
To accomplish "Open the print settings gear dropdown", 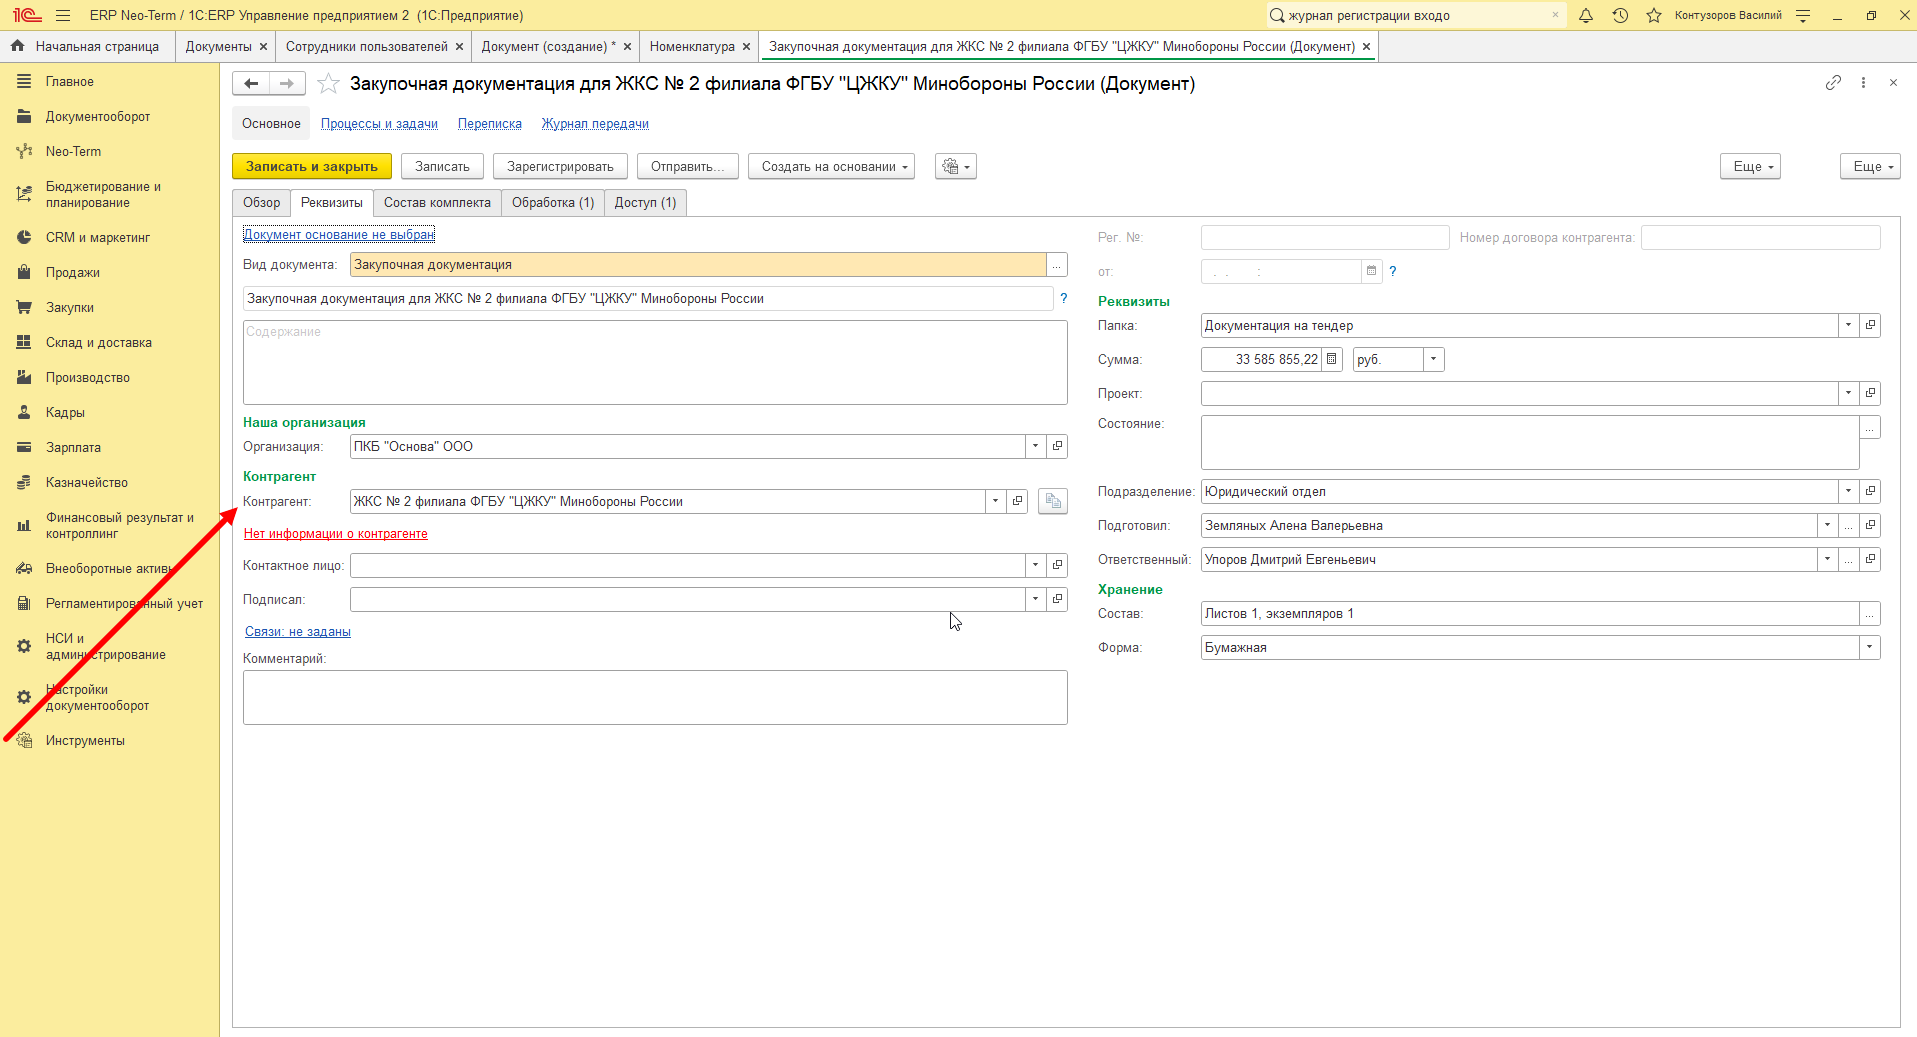I will point(956,167).
